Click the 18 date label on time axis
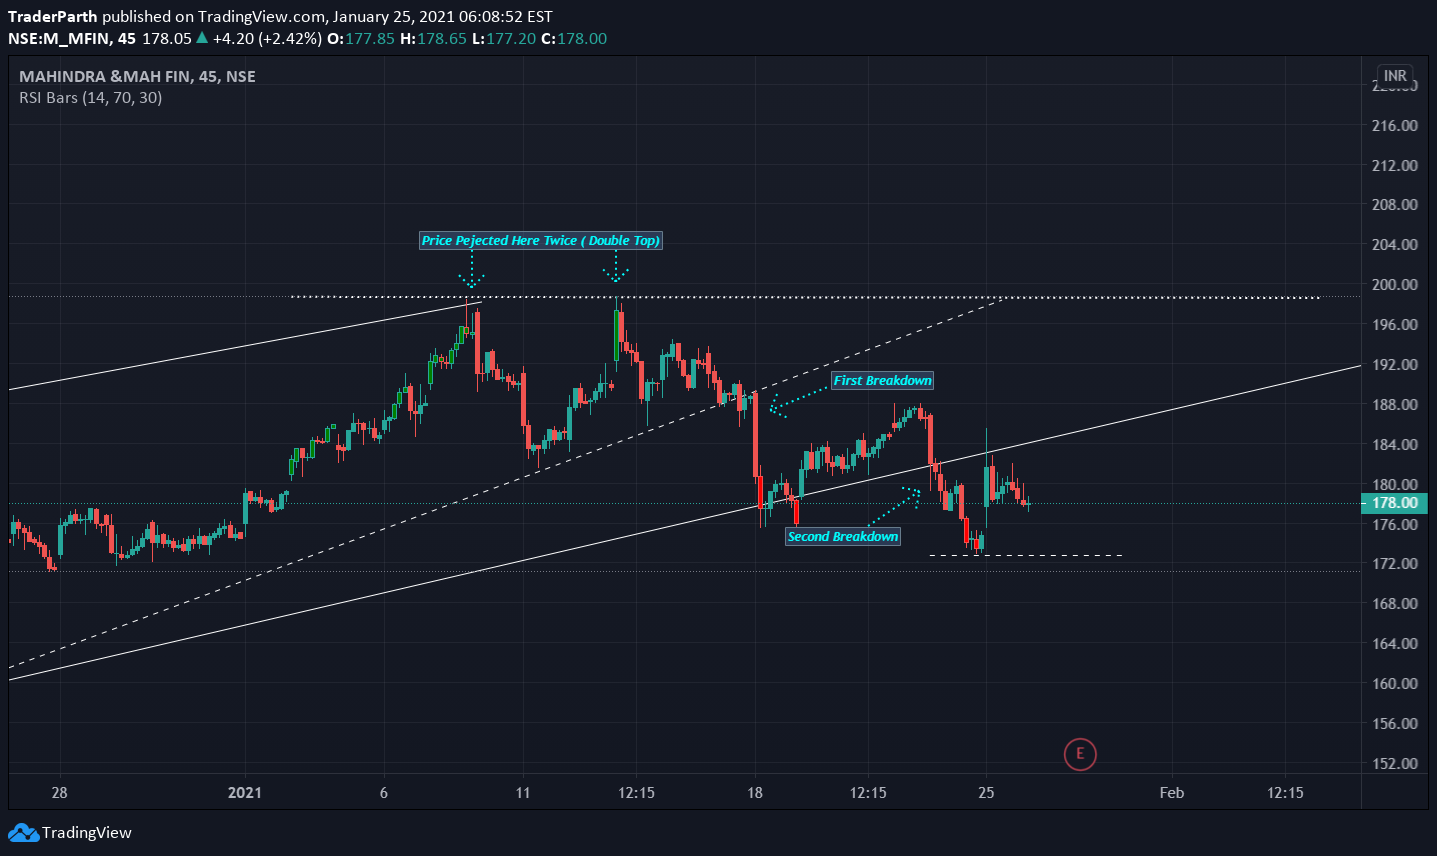 [755, 793]
